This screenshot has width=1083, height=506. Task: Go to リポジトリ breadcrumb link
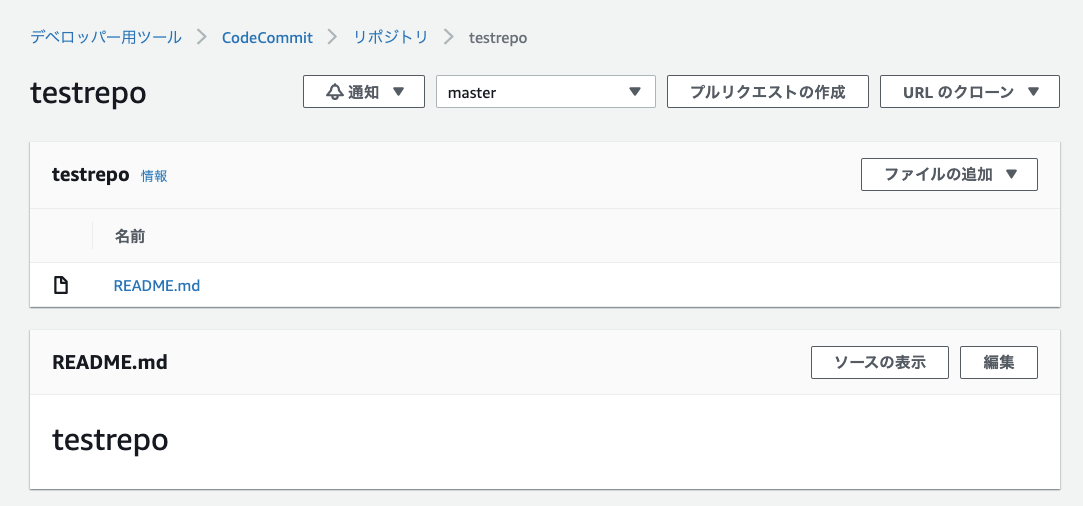(391, 37)
